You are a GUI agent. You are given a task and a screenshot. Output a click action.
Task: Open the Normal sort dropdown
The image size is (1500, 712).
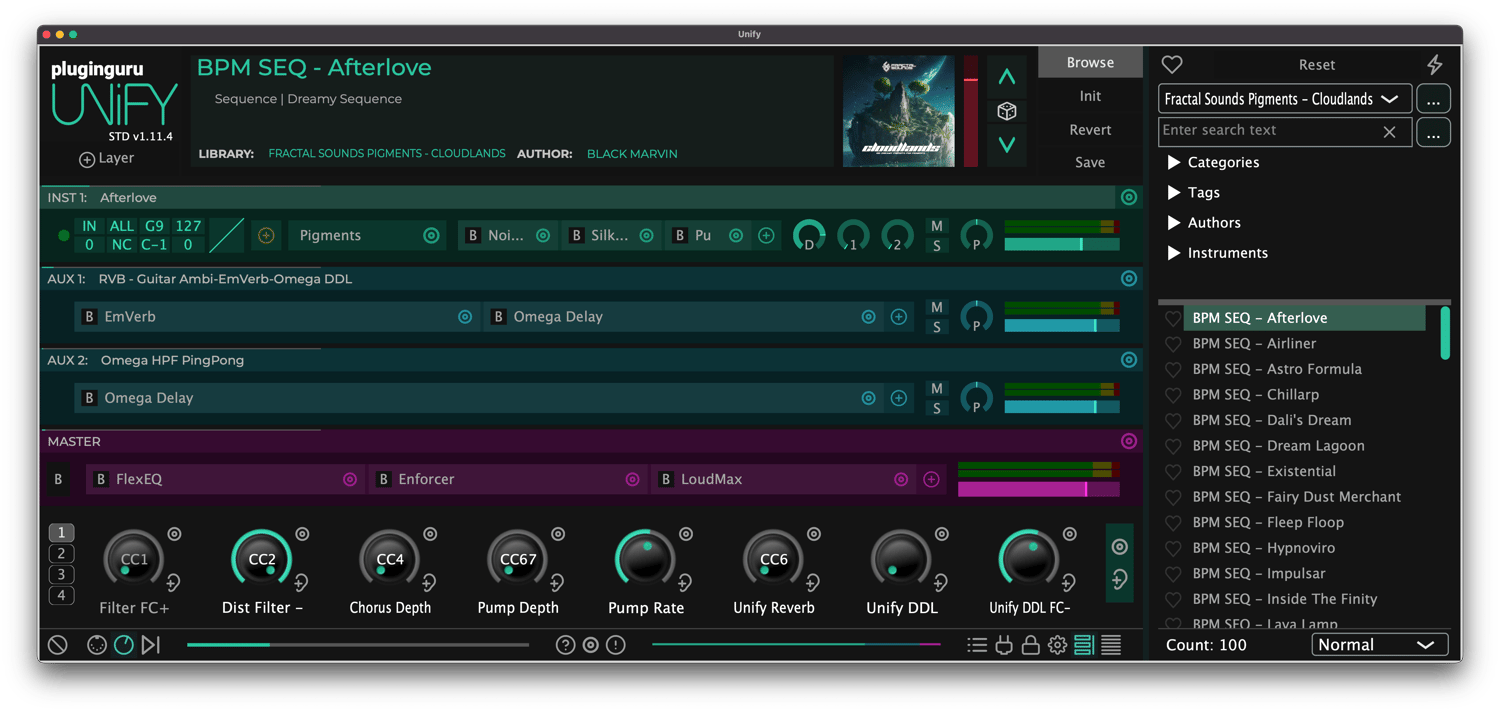pyautogui.click(x=1379, y=645)
